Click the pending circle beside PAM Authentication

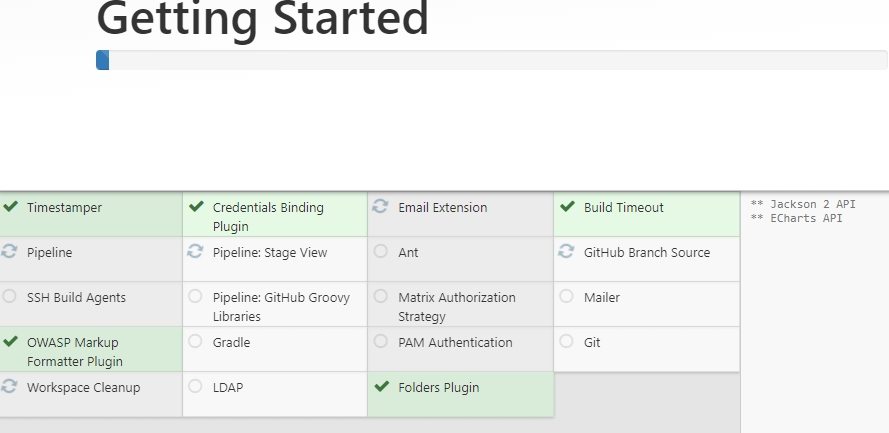[x=380, y=341]
